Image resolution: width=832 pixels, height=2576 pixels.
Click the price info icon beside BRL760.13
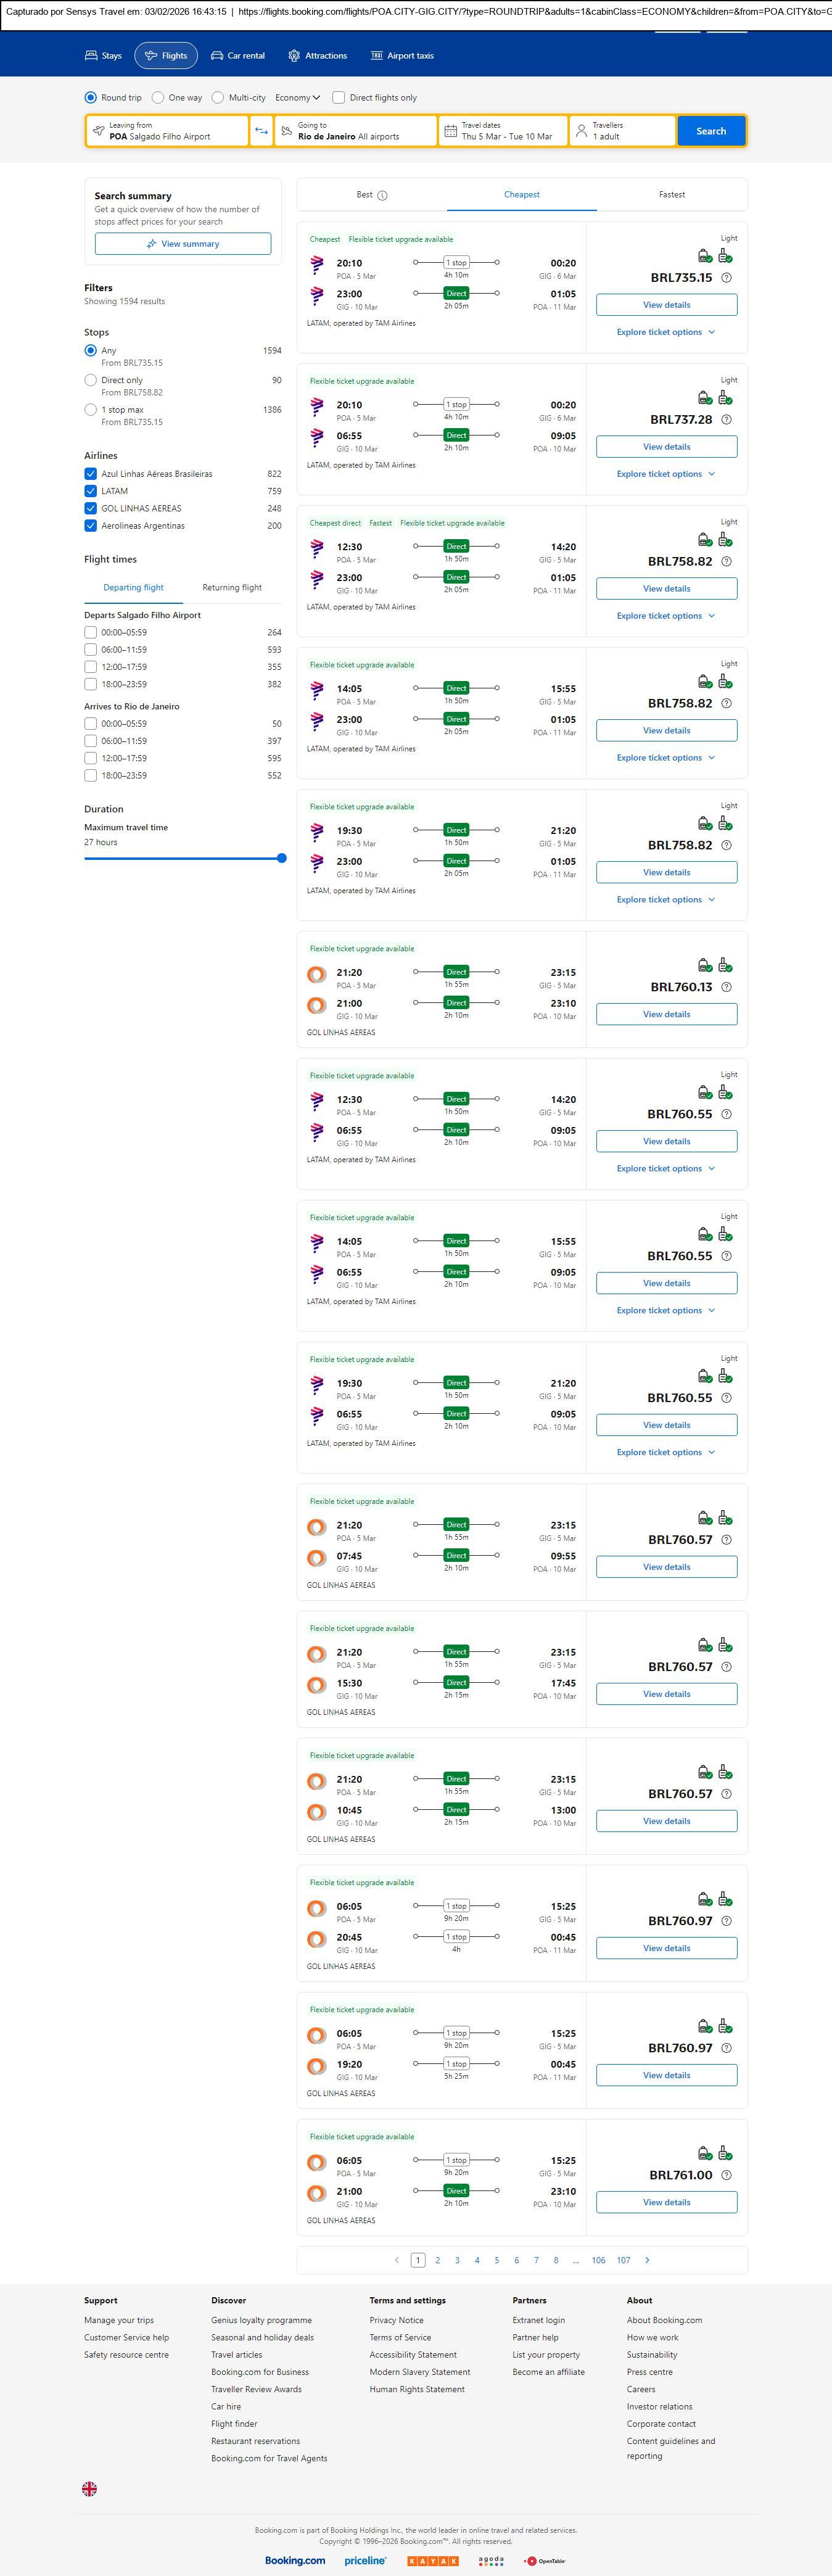(x=727, y=987)
